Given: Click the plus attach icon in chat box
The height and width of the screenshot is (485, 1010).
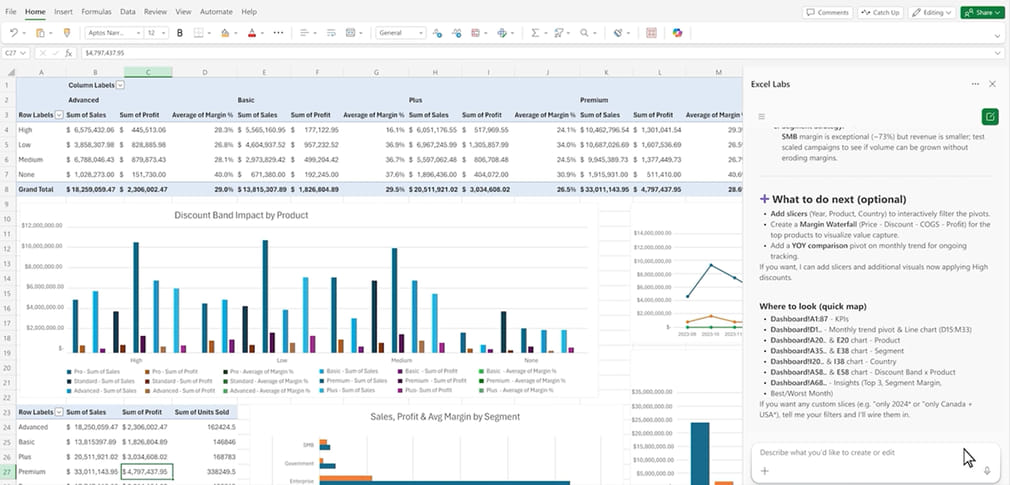Looking at the screenshot, I should point(765,470).
